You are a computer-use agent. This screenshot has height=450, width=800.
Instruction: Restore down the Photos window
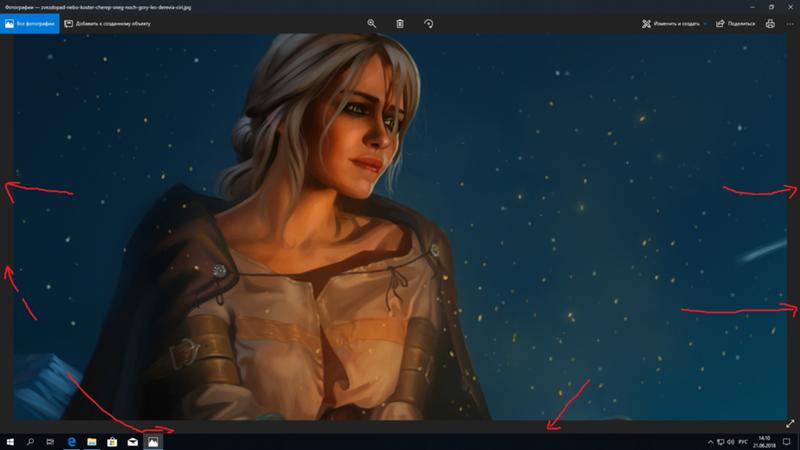click(771, 7)
